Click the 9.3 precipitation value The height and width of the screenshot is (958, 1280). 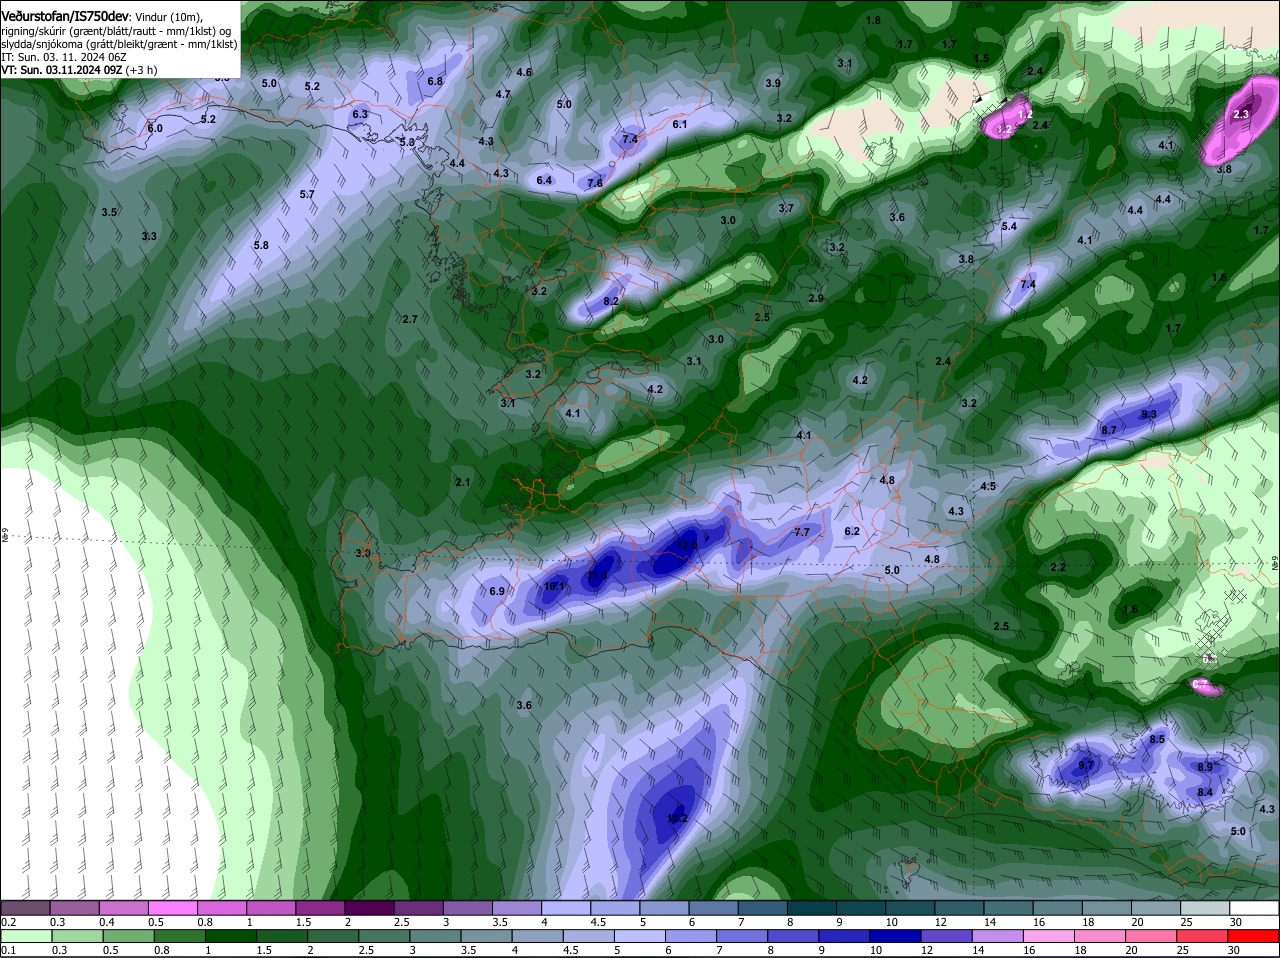tap(1149, 414)
